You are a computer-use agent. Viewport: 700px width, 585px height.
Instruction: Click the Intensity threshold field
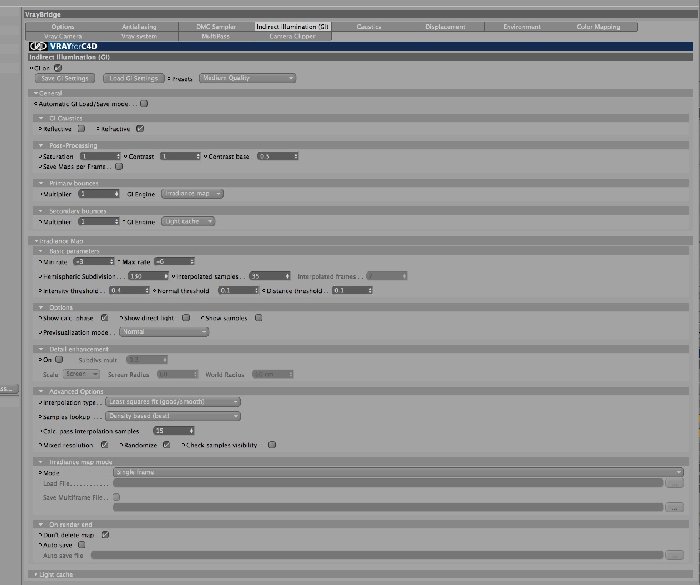(x=129, y=291)
